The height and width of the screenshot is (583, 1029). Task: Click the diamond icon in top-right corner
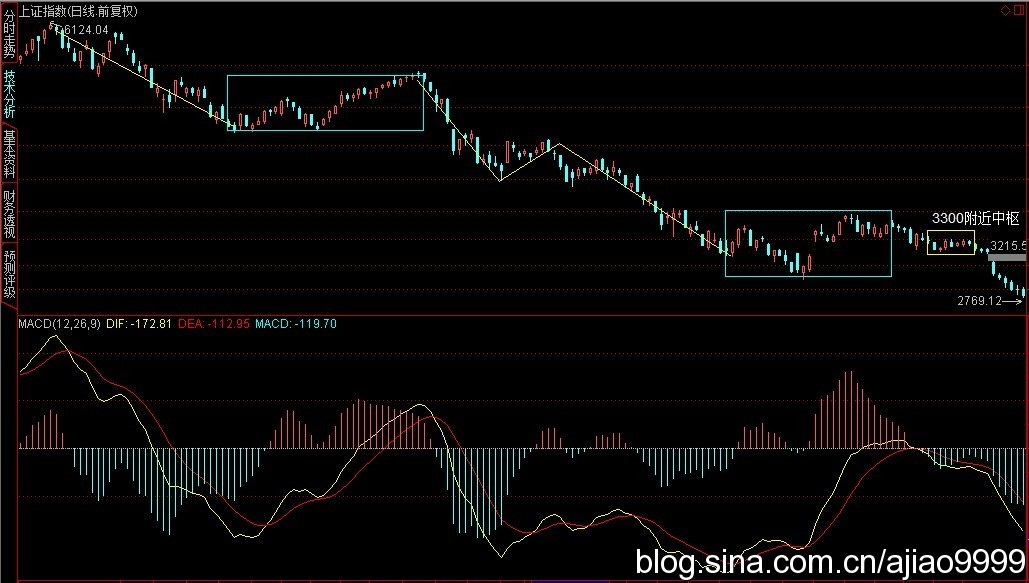coord(1006,10)
